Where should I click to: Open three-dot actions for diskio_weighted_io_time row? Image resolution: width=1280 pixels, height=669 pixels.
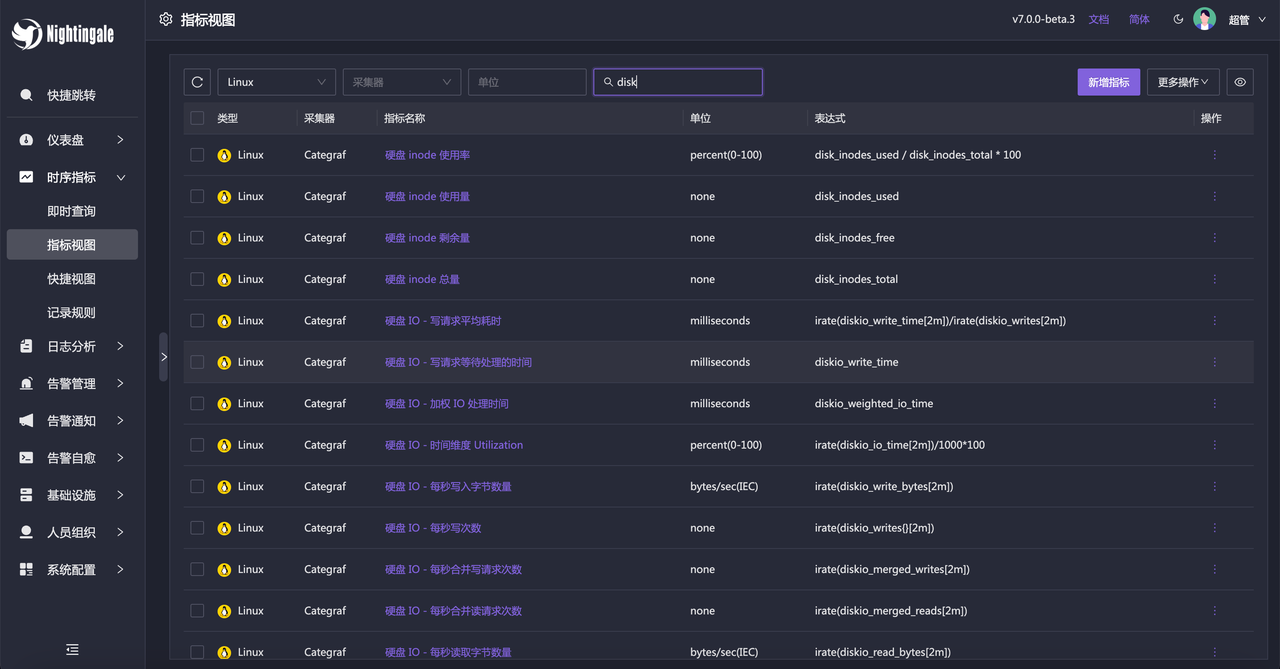point(1214,404)
